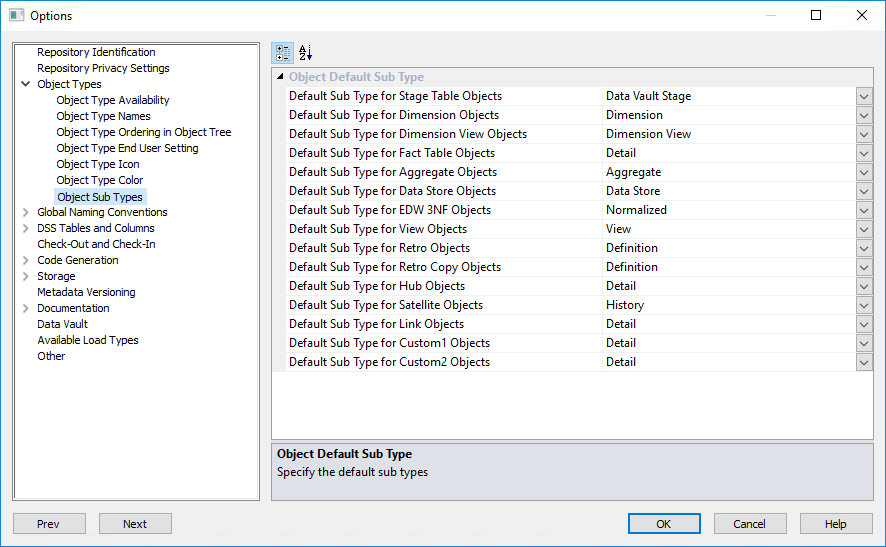Collapse the Object Default Sub Type group
This screenshot has height=547, width=886.
point(279,77)
